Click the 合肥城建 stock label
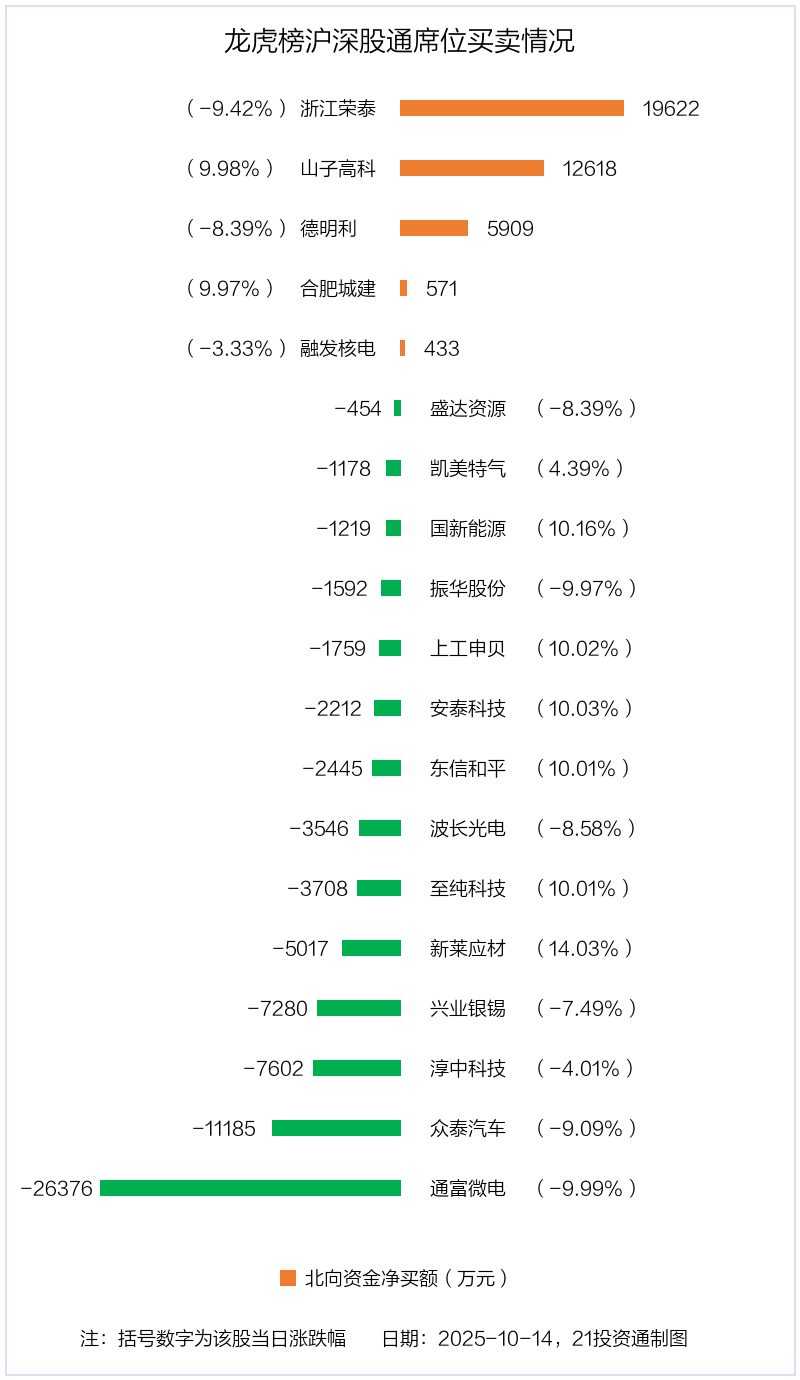Screen dimensions: 800x1380 pos(338,288)
